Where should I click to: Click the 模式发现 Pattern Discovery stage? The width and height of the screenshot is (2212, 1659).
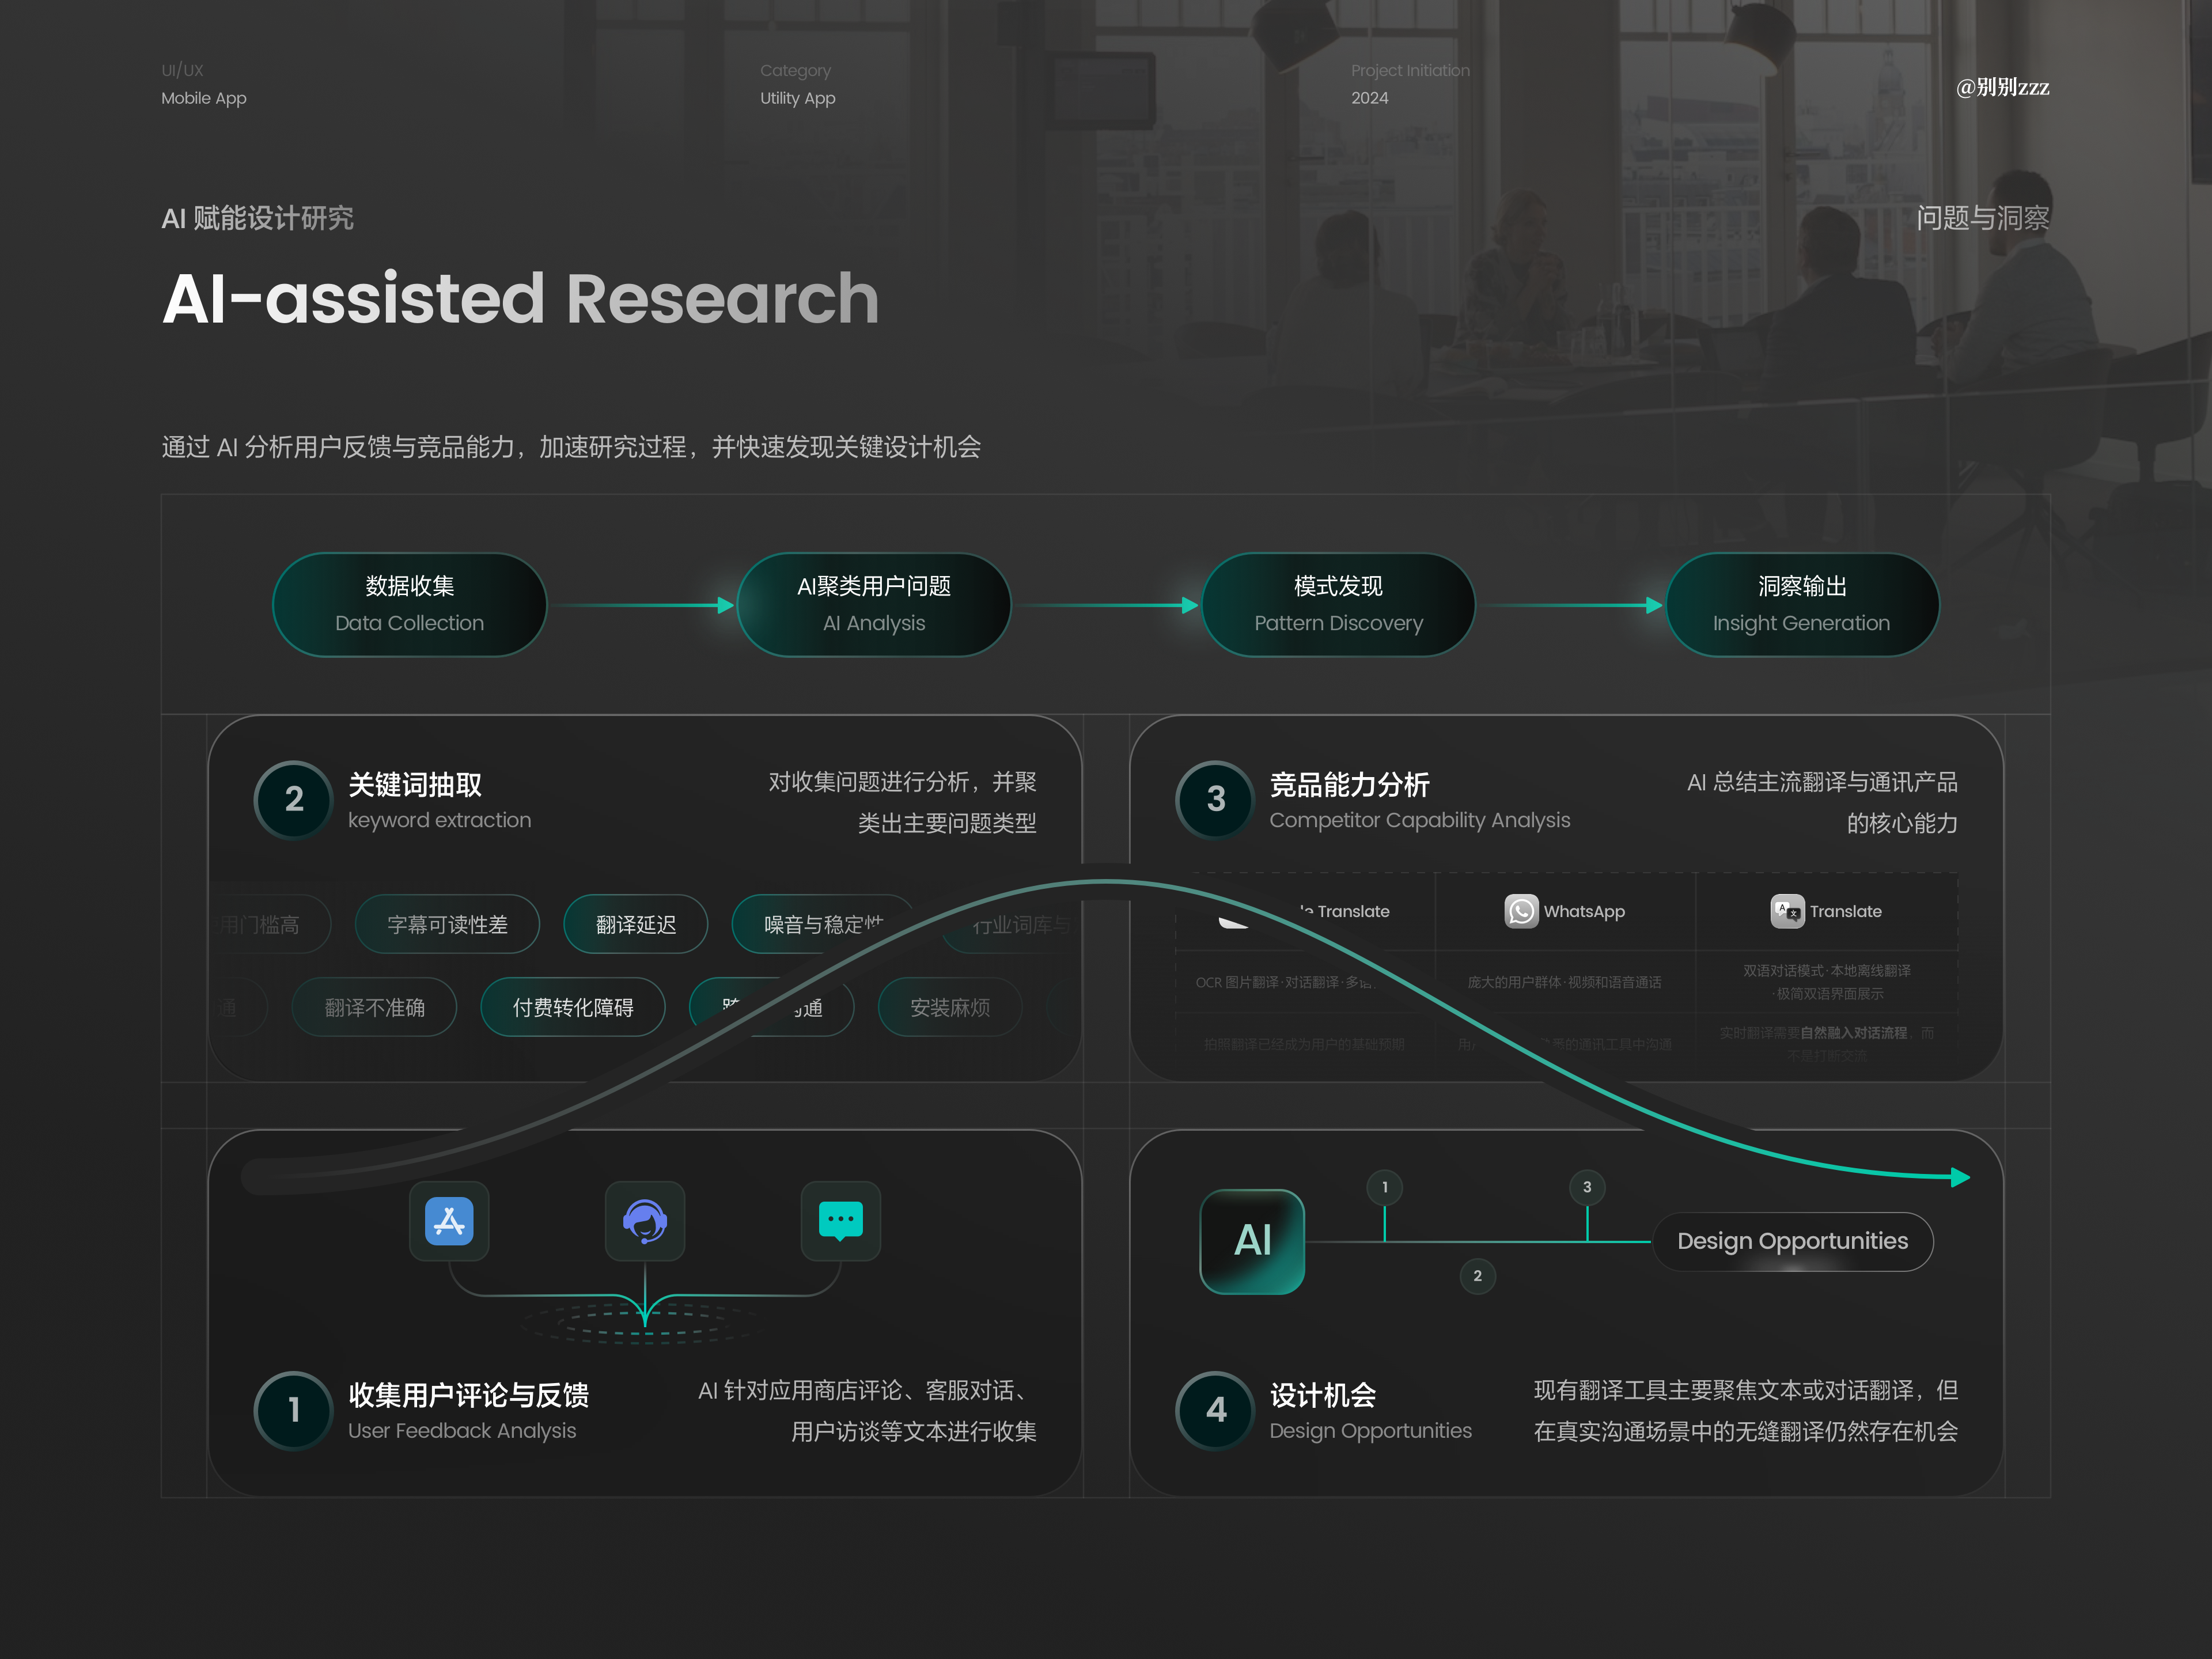coord(1338,605)
